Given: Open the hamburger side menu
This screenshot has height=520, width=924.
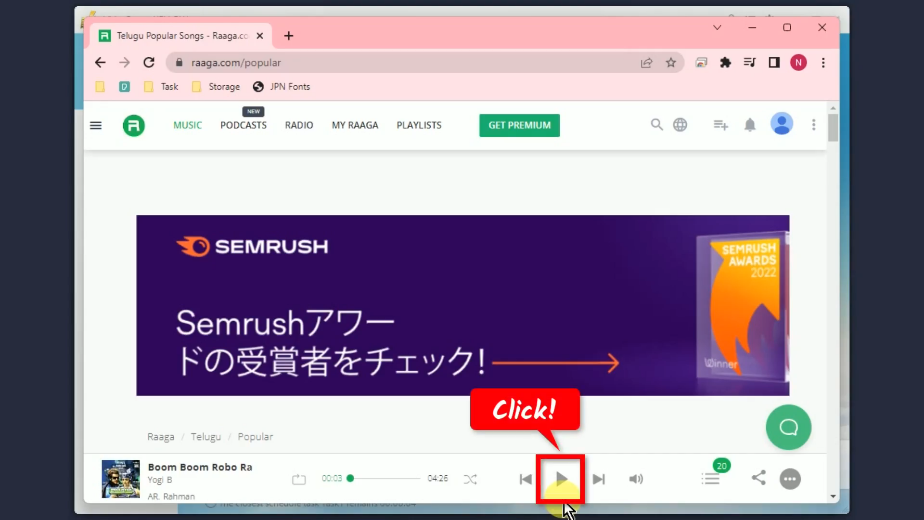Looking at the screenshot, I should tap(95, 125).
